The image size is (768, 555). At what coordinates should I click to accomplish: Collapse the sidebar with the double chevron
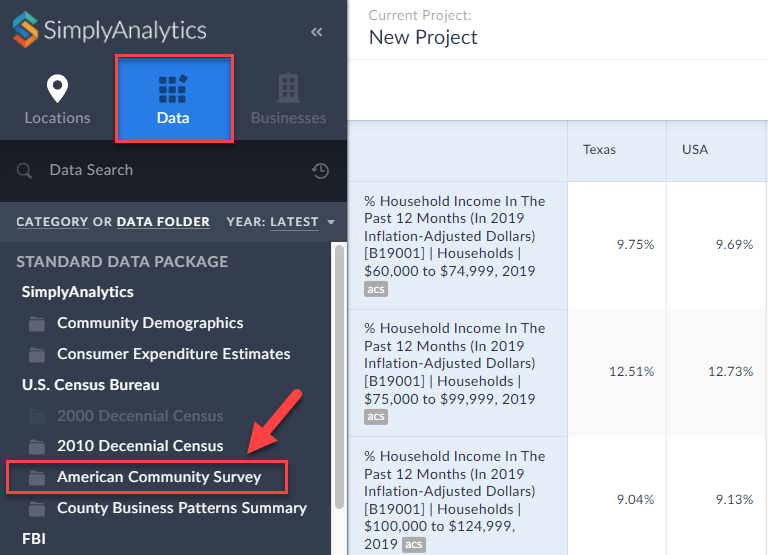pyautogui.click(x=316, y=32)
